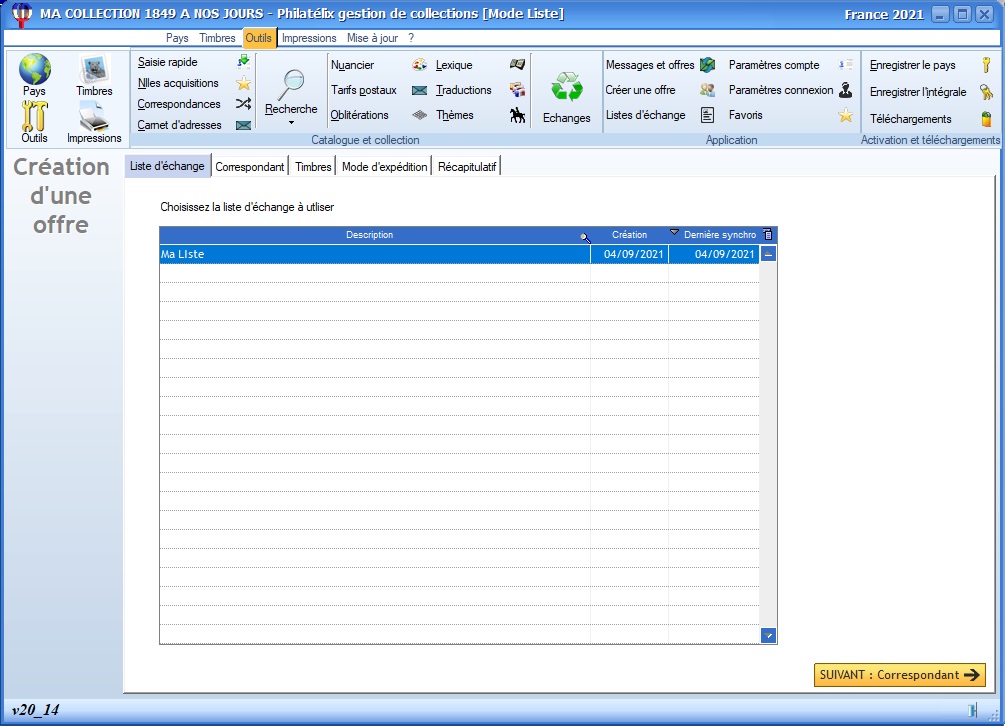The height and width of the screenshot is (726, 1005).
Task: Click the Carnet d'adresses envelope icon
Action: point(244,125)
